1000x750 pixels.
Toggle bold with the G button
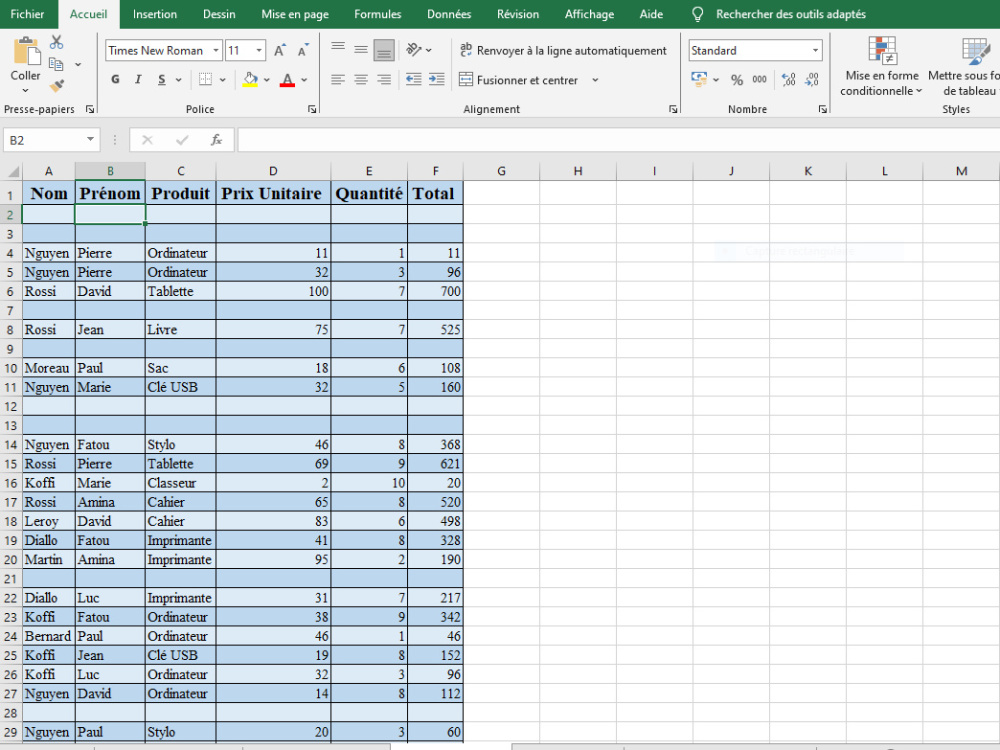point(115,80)
